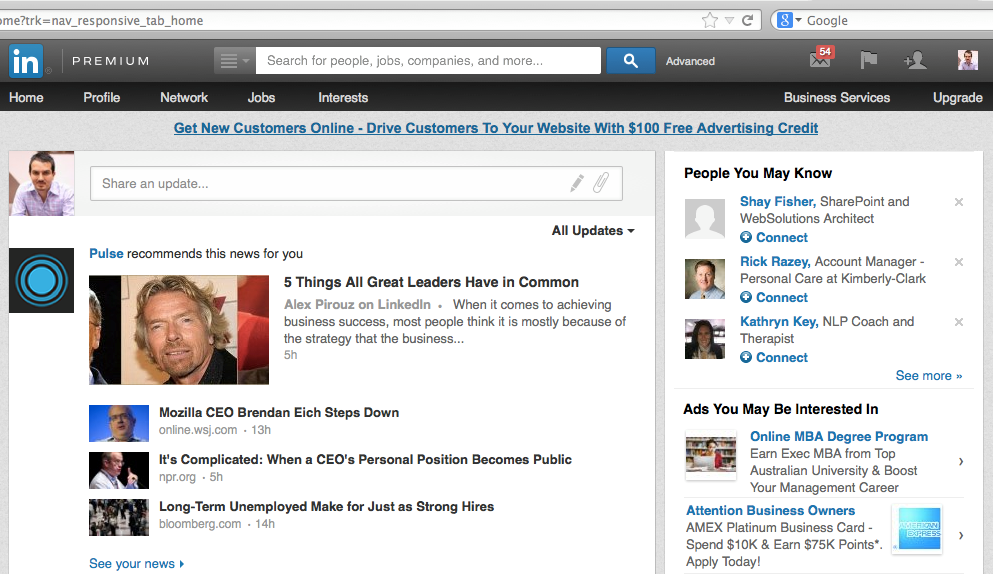Open the Business Services menu

pos(837,98)
